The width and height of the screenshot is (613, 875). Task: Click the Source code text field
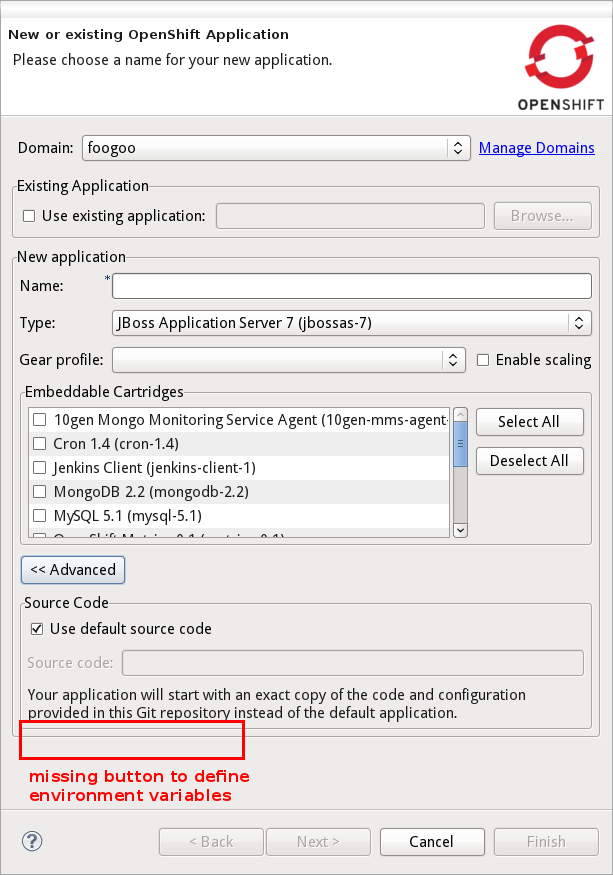[x=353, y=663]
